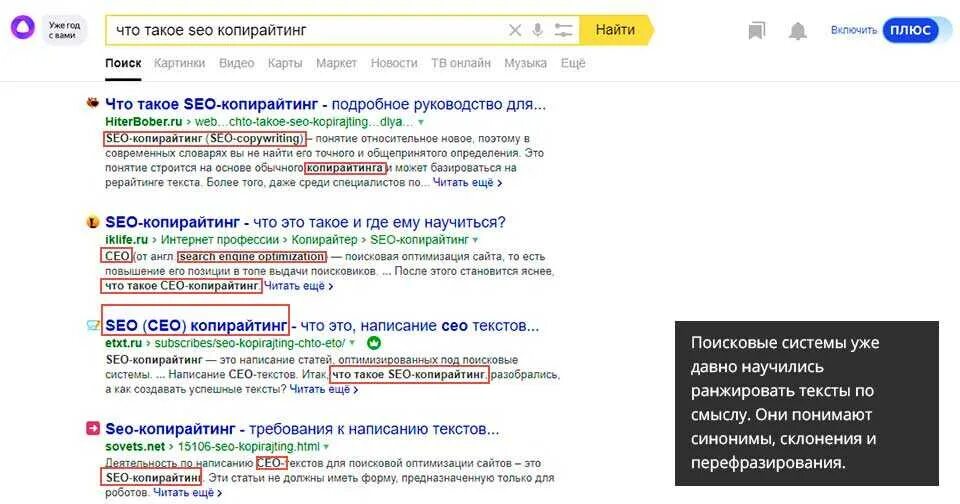The width and height of the screenshot is (960, 504).
Task: Click green verified badge beside etxt URL
Action: click(x=373, y=343)
